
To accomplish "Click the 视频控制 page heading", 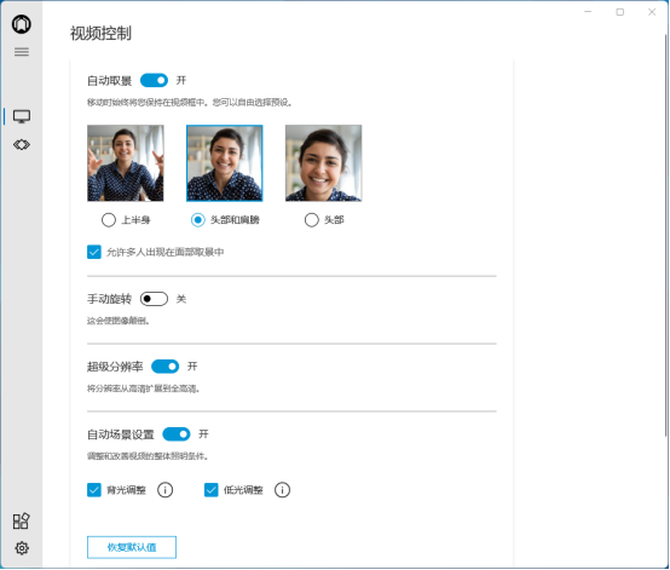I will pos(101,33).
